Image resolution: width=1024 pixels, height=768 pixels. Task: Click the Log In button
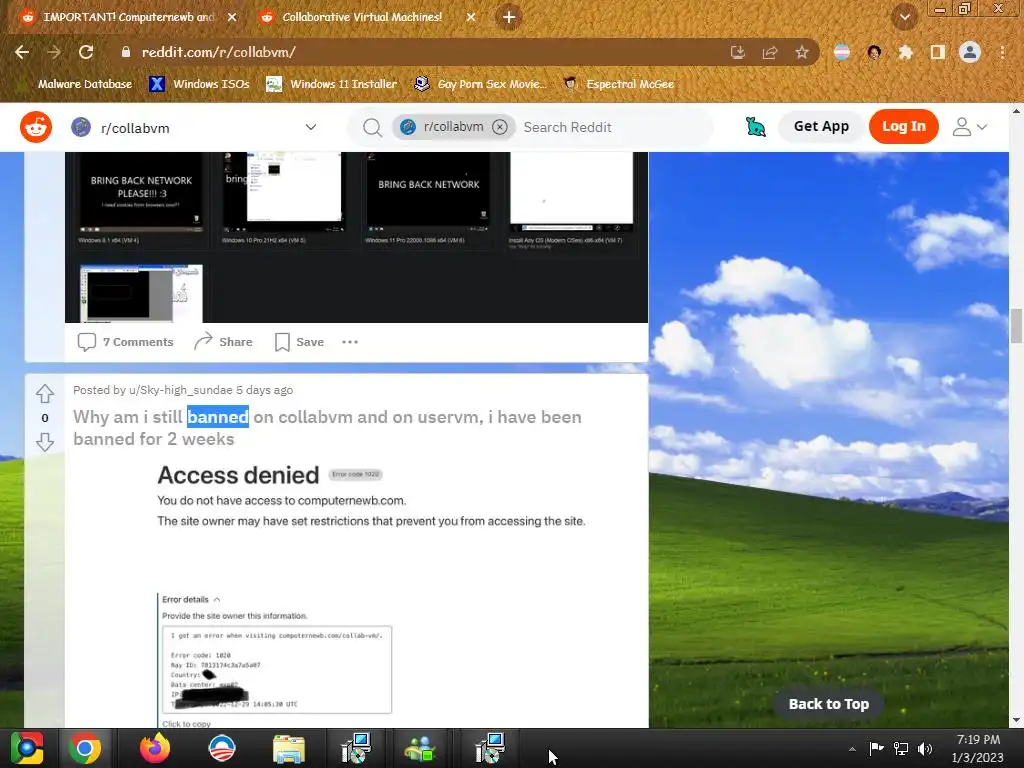[x=903, y=127]
